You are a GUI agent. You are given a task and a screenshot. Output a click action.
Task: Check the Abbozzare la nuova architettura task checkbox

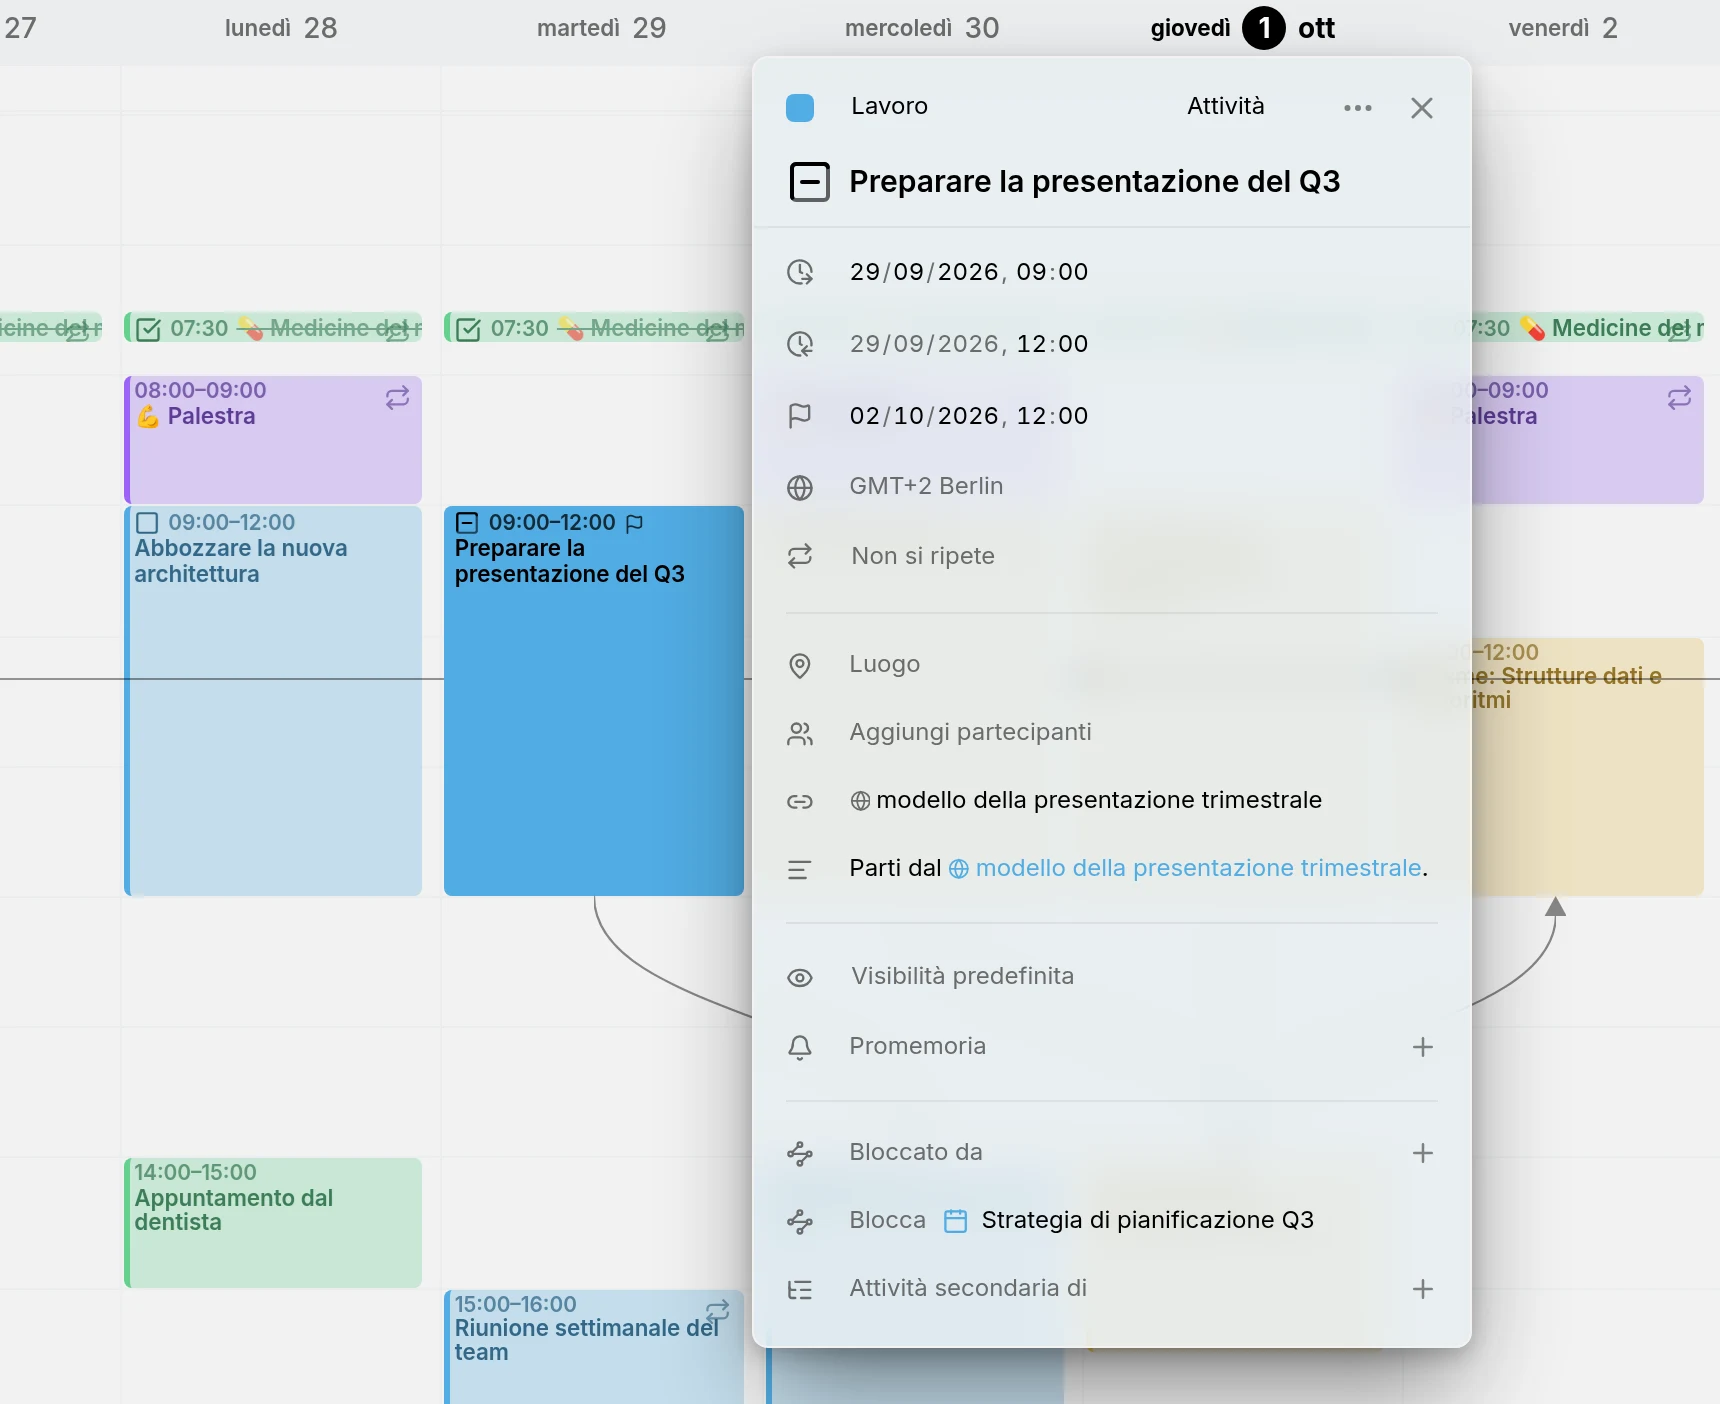coord(147,523)
